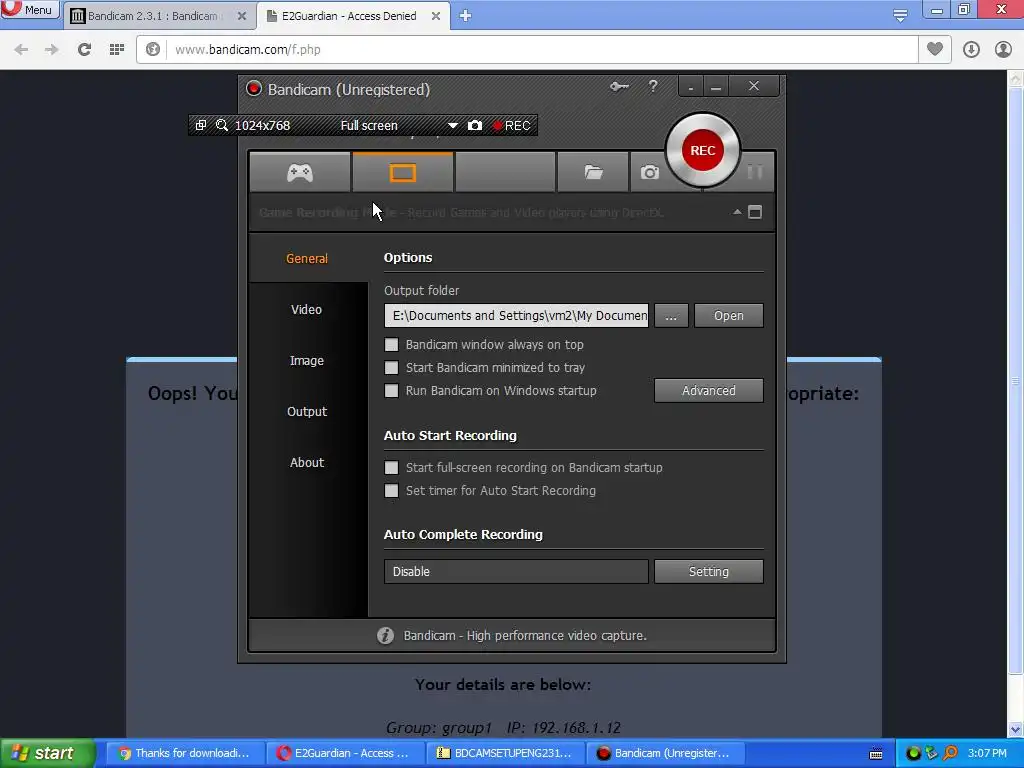Click the small window square icon next to up arrow
Viewport: 1024px width, 768px height.
tap(755, 212)
